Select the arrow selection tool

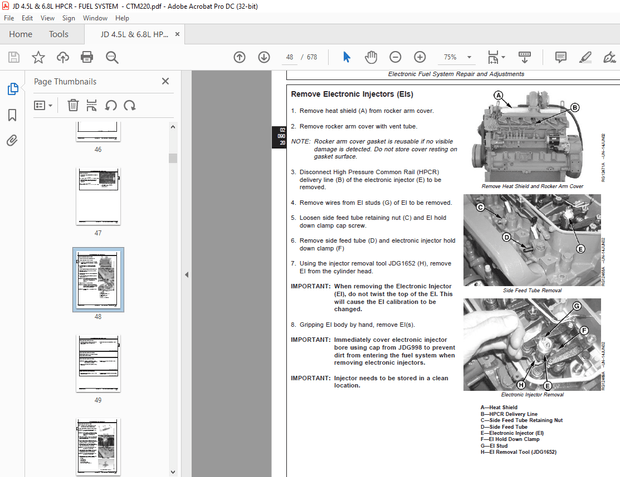347,57
